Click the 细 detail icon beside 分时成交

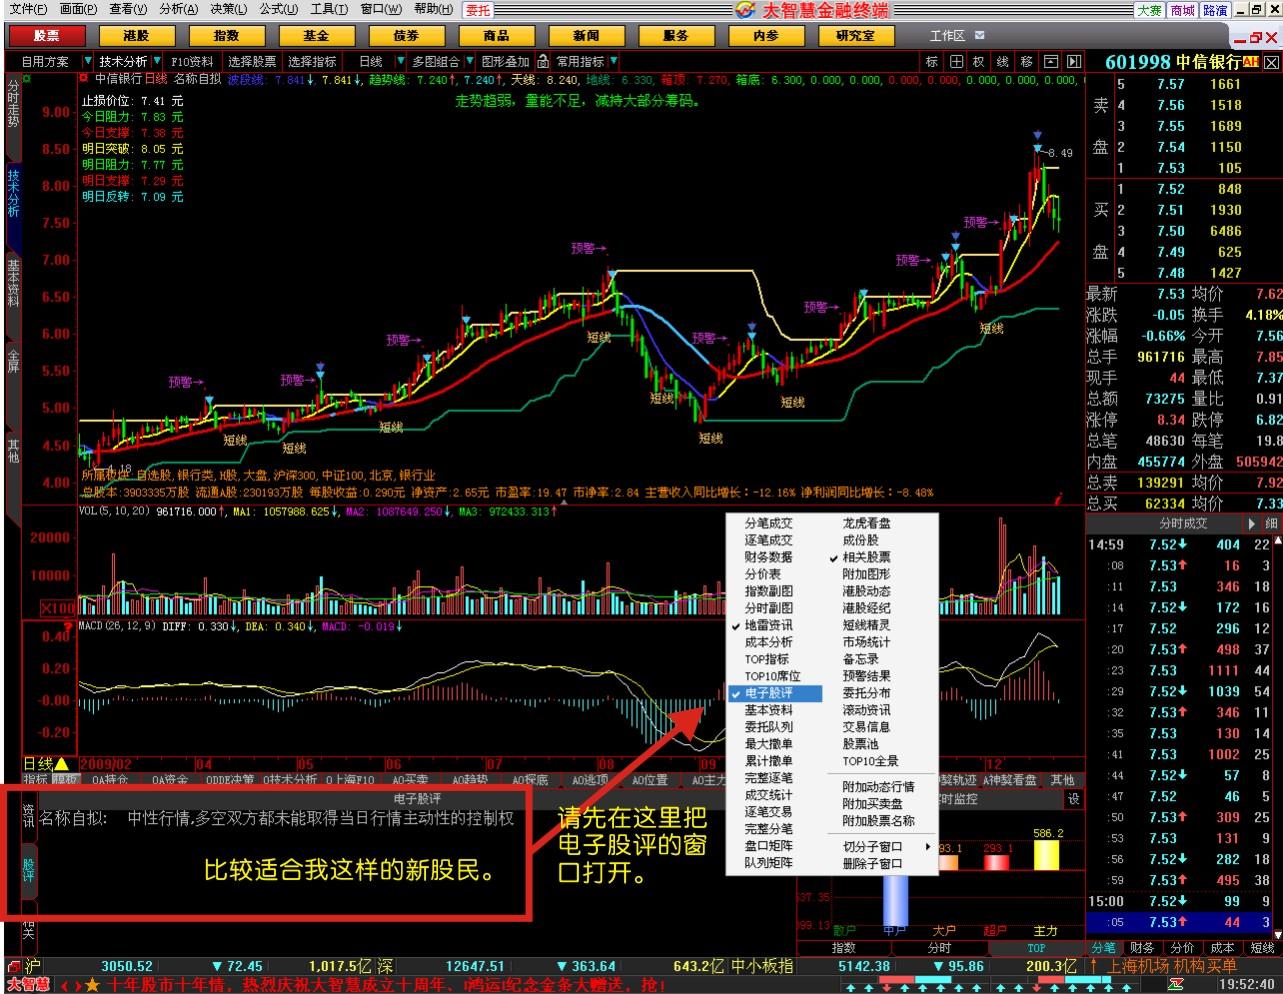click(1272, 524)
